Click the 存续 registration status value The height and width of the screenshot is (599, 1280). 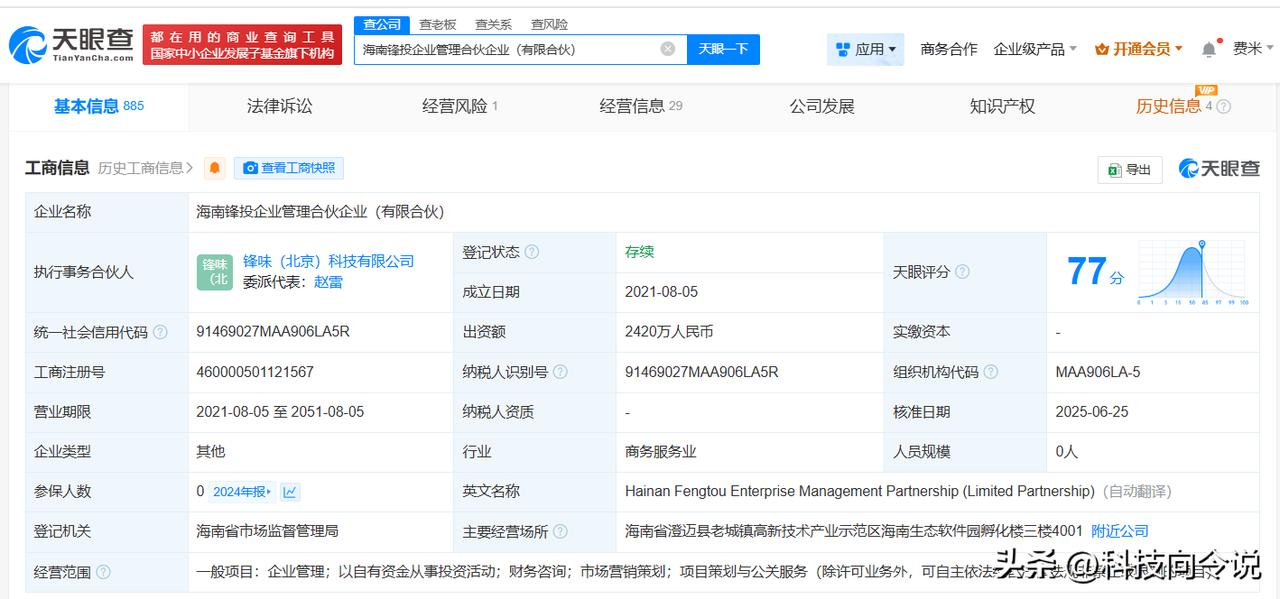click(639, 251)
